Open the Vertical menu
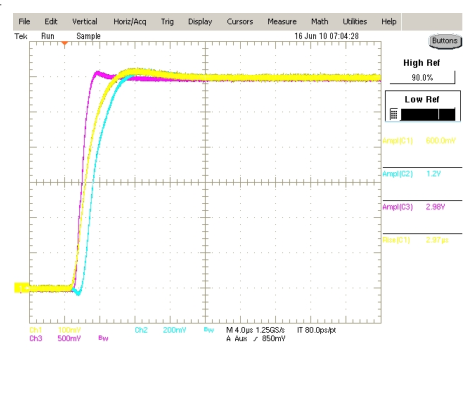The image size is (476, 413). (x=85, y=22)
